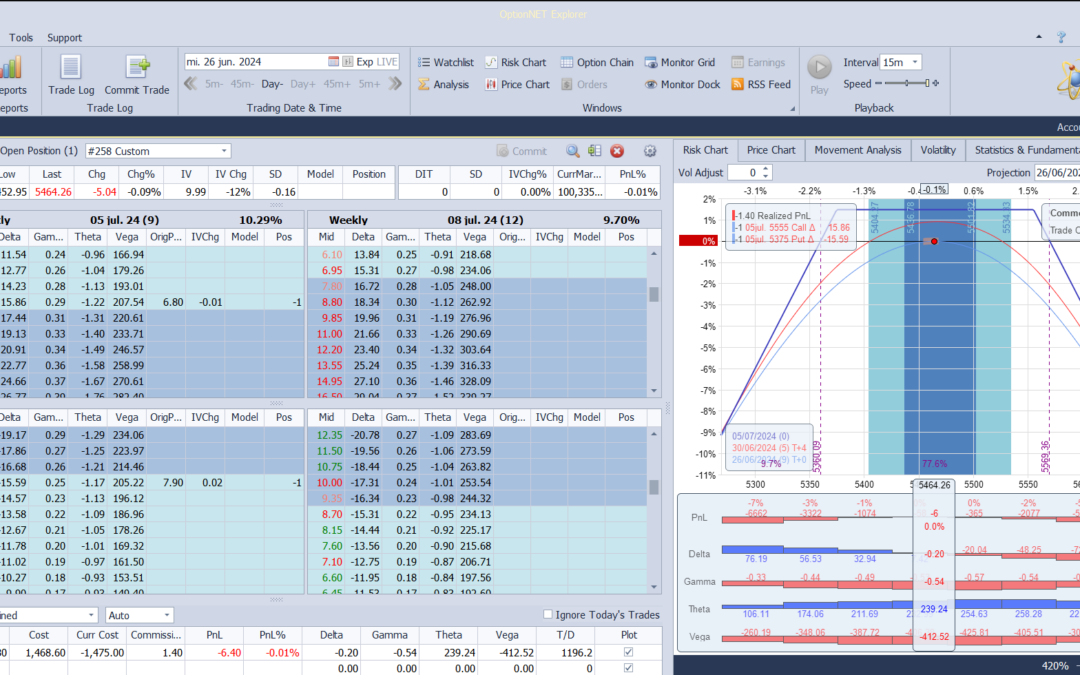This screenshot has height=675, width=1080.
Task: Expand the Interval 15m dropdown
Action: pos(914,62)
